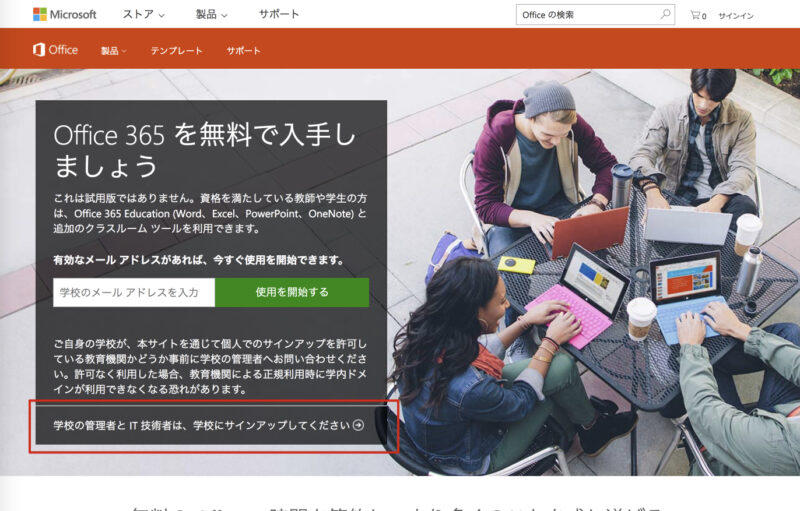This screenshot has width=800, height=511.
Task: Expand 製品 dropdown in the orange Office bar
Action: (113, 50)
